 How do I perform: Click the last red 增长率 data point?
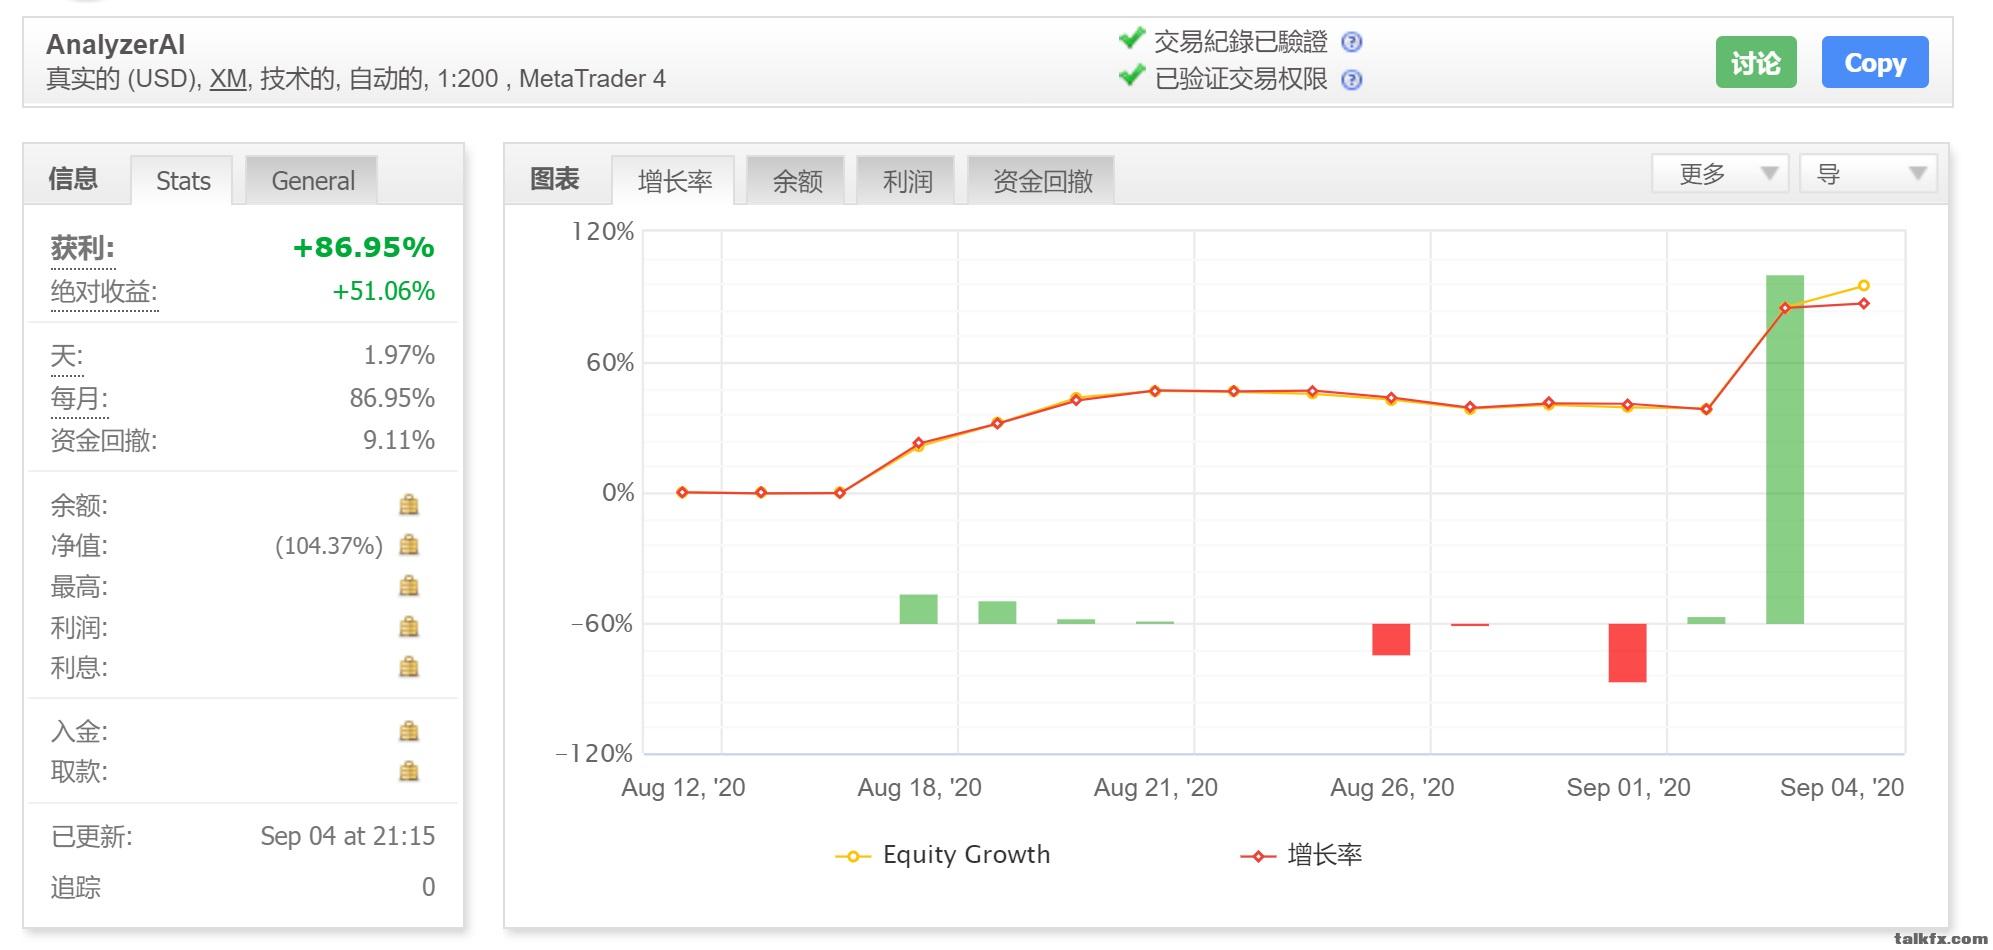click(x=1864, y=304)
